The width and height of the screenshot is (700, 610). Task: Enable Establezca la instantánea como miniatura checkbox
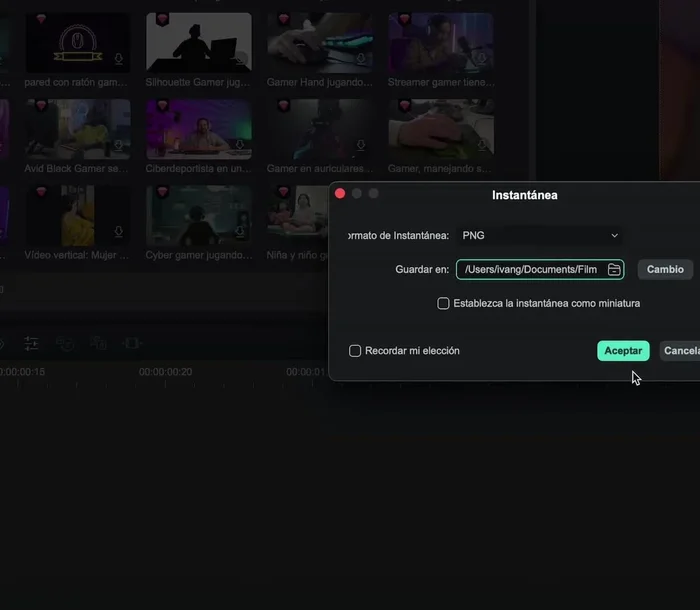[443, 304]
